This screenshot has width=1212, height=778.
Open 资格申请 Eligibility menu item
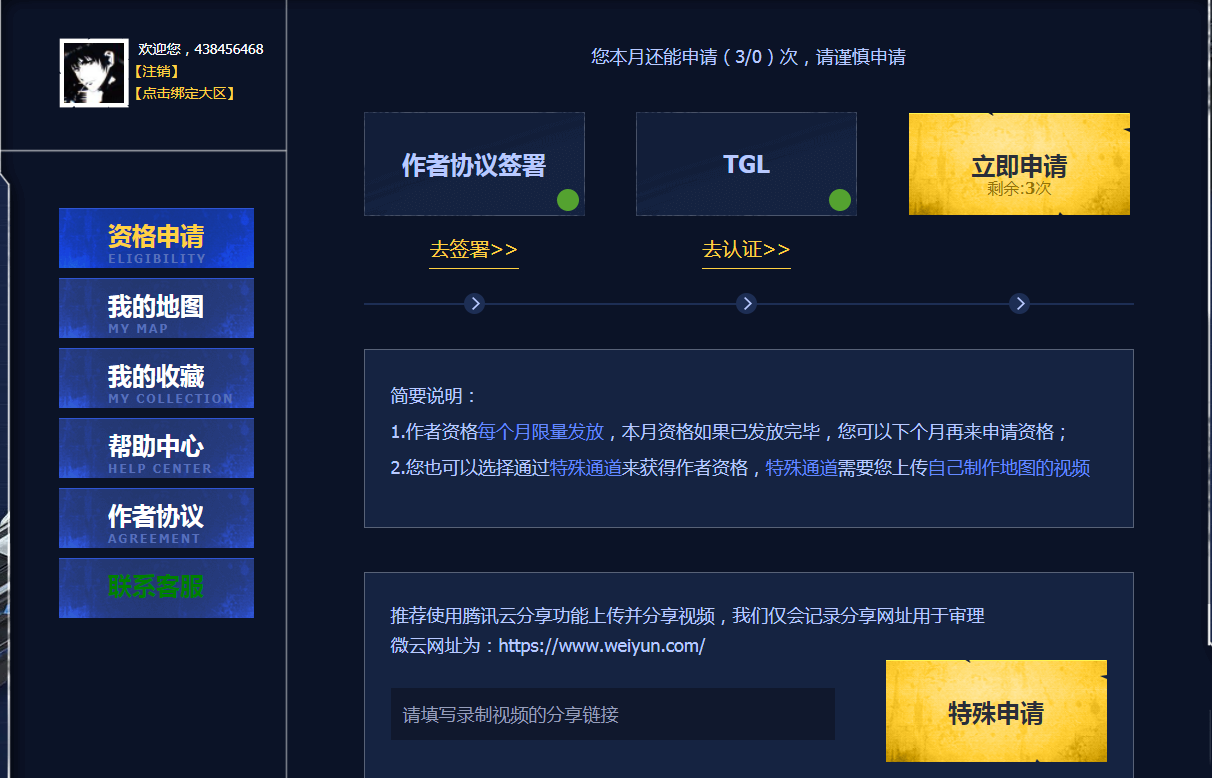pyautogui.click(x=156, y=238)
